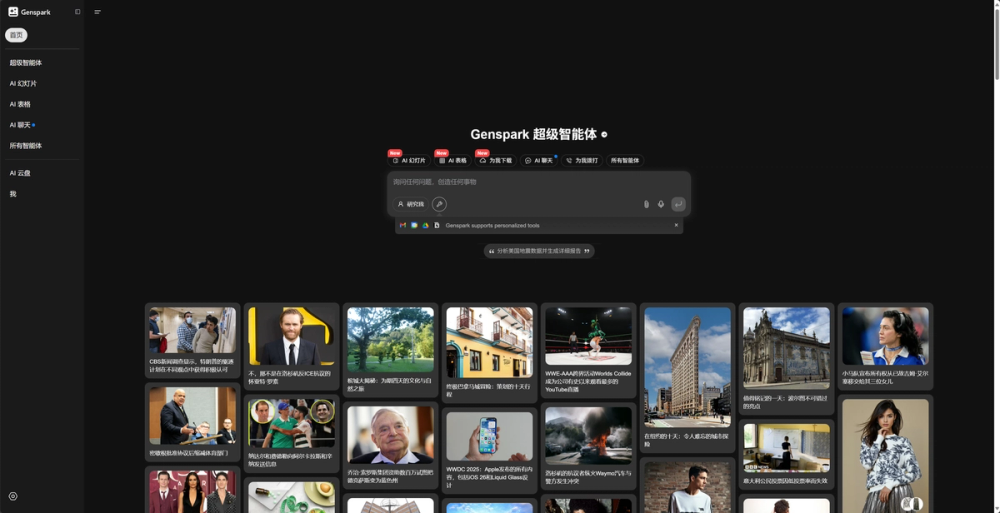This screenshot has height=513, width=1000.
Task: Click the AI 聊天 chip above input
Action: (539, 161)
